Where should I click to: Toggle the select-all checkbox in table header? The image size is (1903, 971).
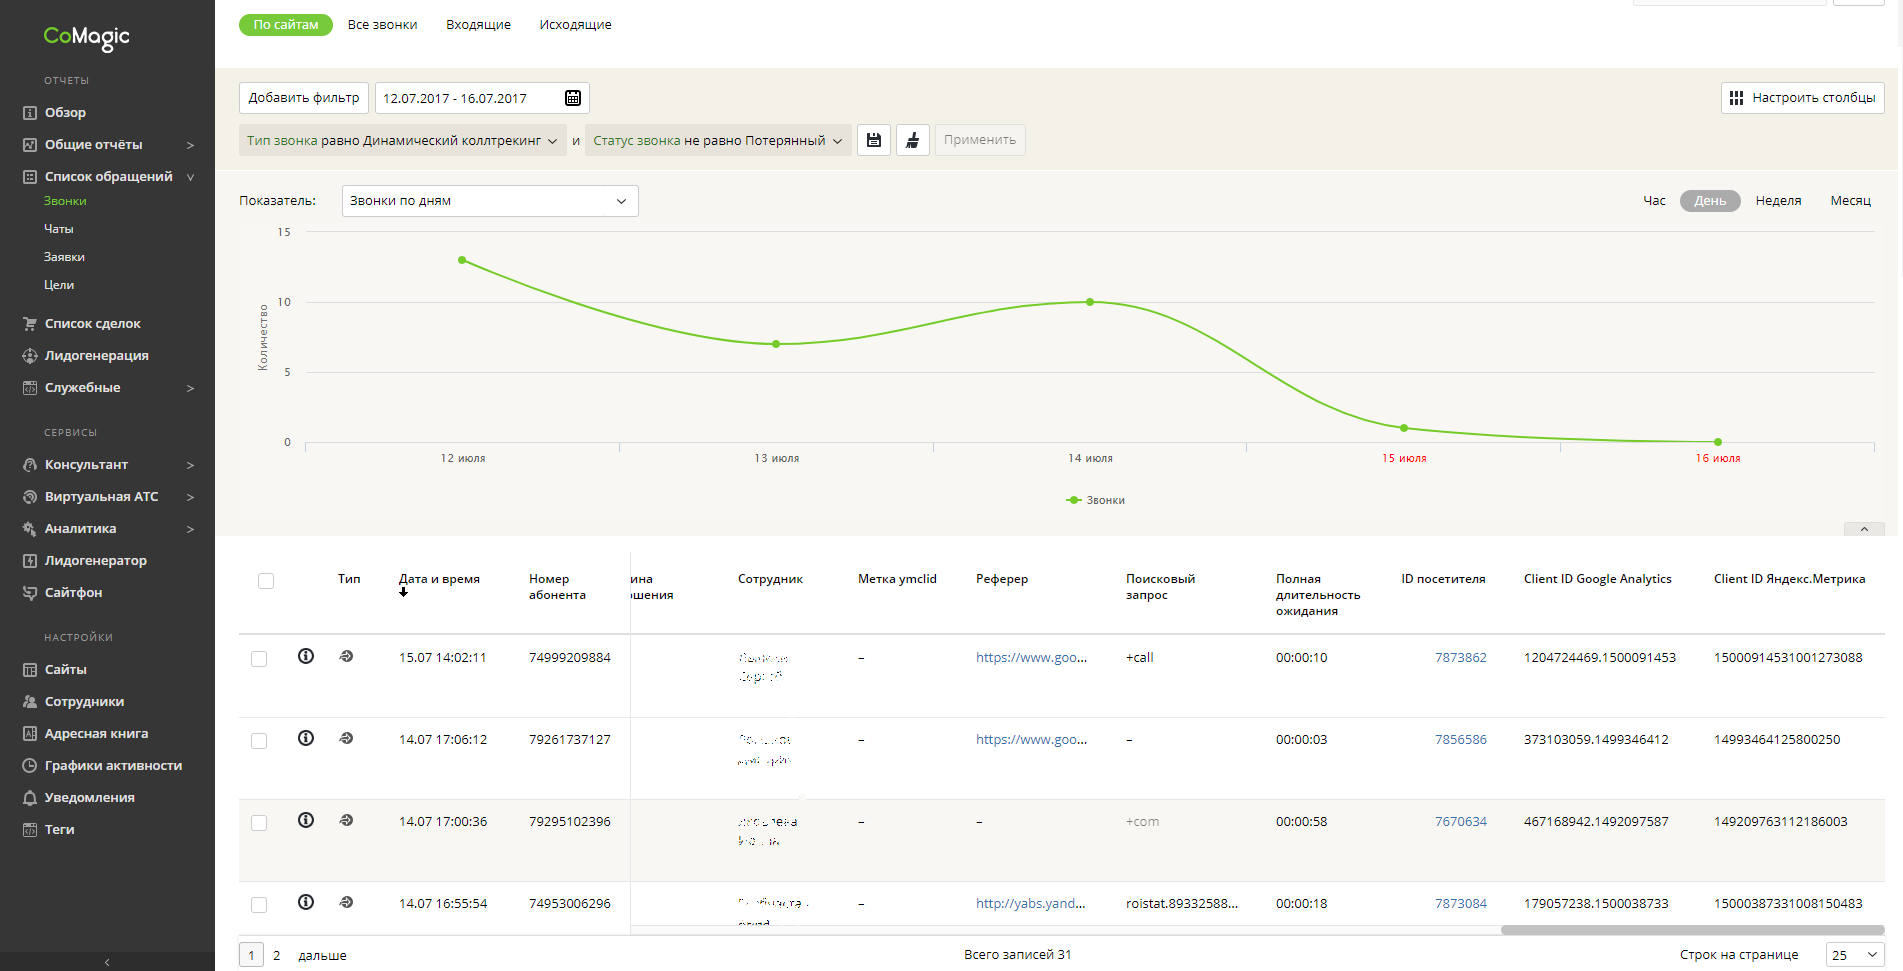[x=266, y=581]
